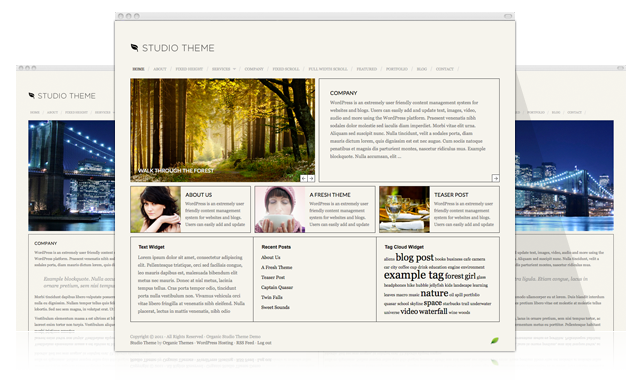This screenshot has height=380, width=640.
Task: Open 'Sweet Sounds' recent post
Action: (275, 307)
